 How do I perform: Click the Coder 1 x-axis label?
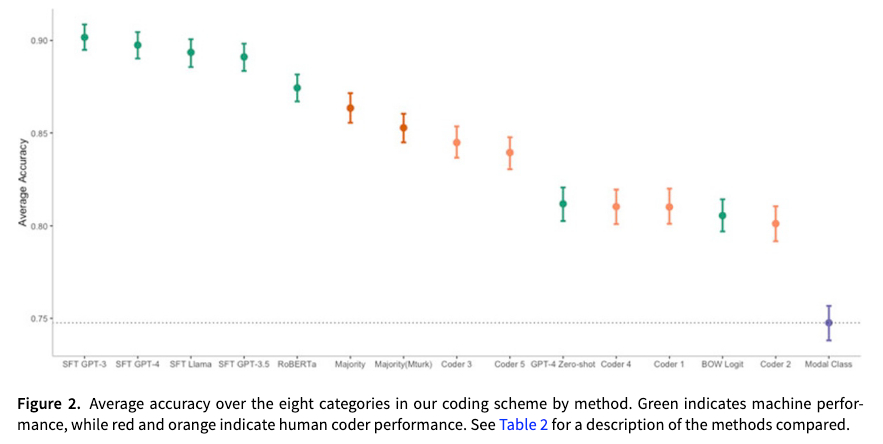pos(669,364)
